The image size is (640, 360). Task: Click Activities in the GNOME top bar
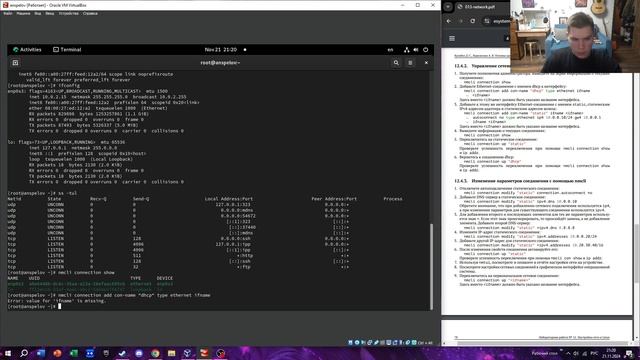point(27,50)
